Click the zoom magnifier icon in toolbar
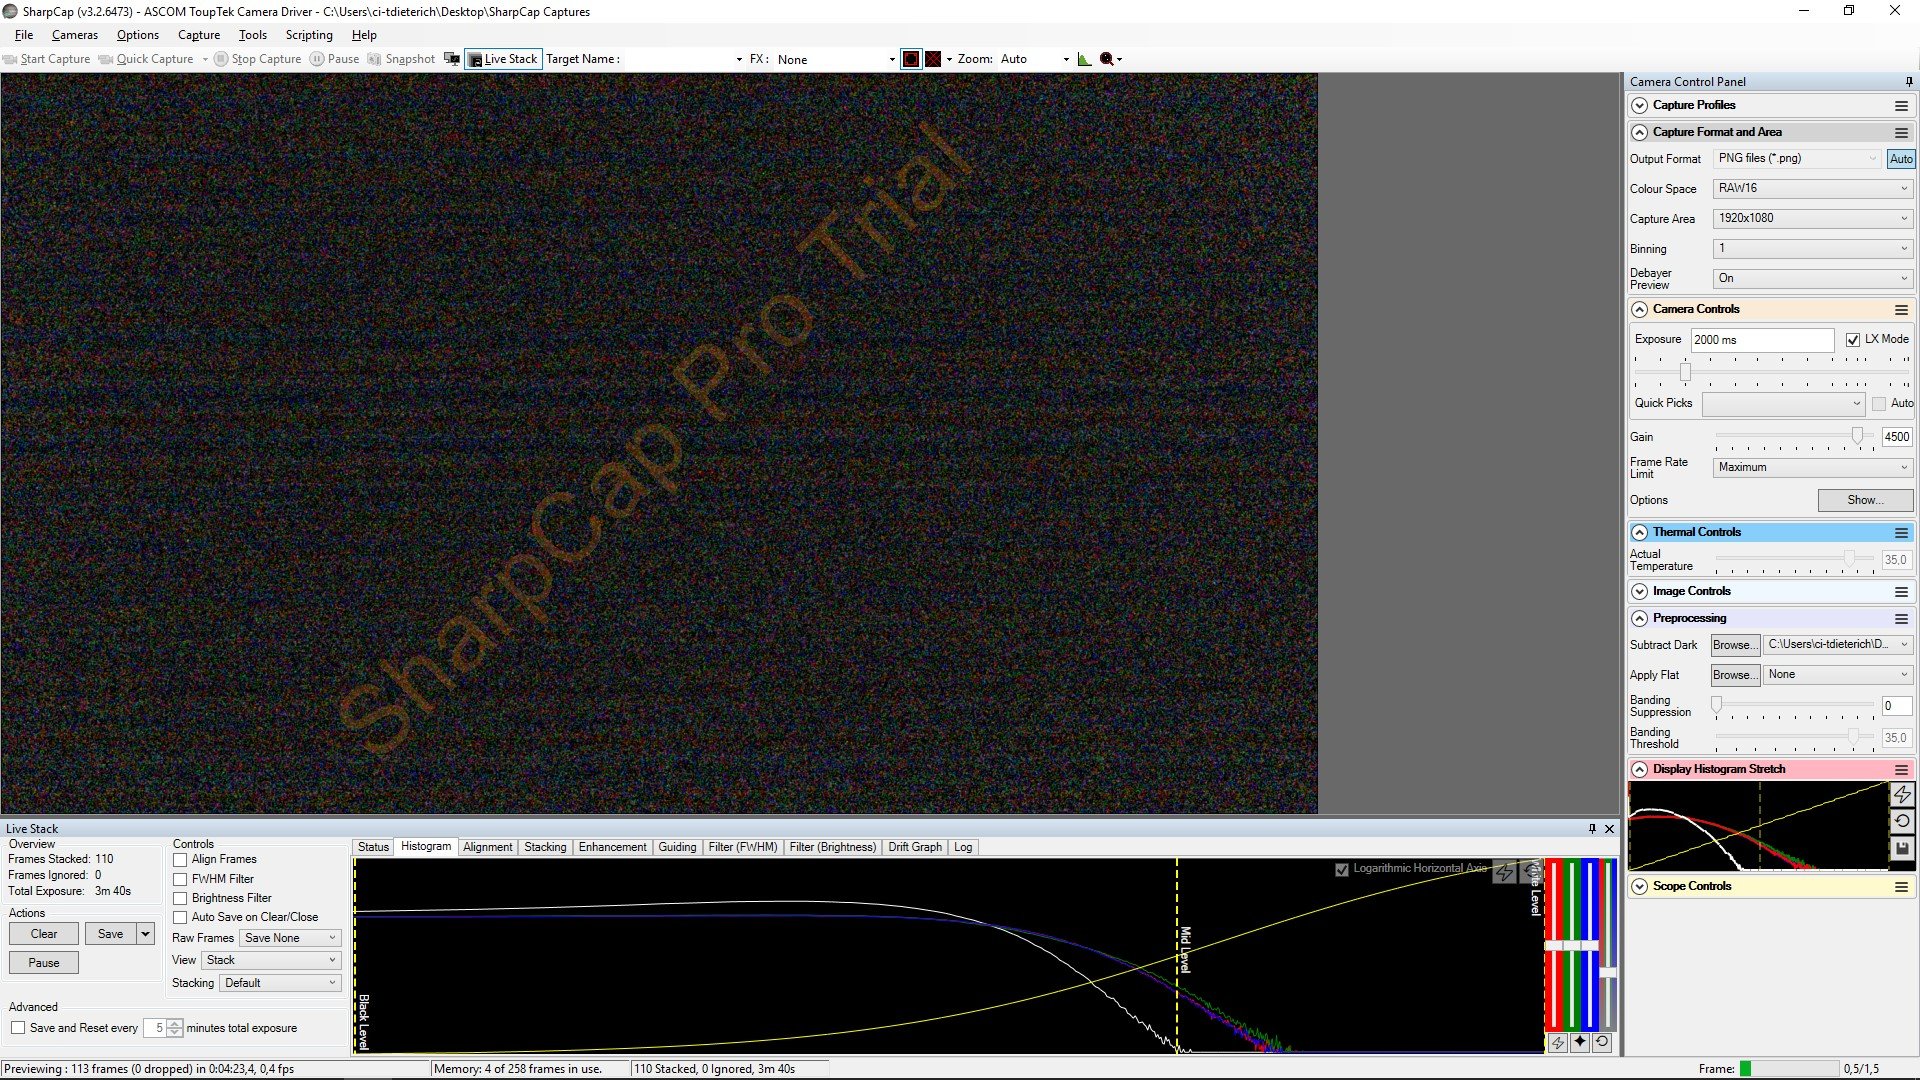The height and width of the screenshot is (1080, 1920). point(1106,59)
